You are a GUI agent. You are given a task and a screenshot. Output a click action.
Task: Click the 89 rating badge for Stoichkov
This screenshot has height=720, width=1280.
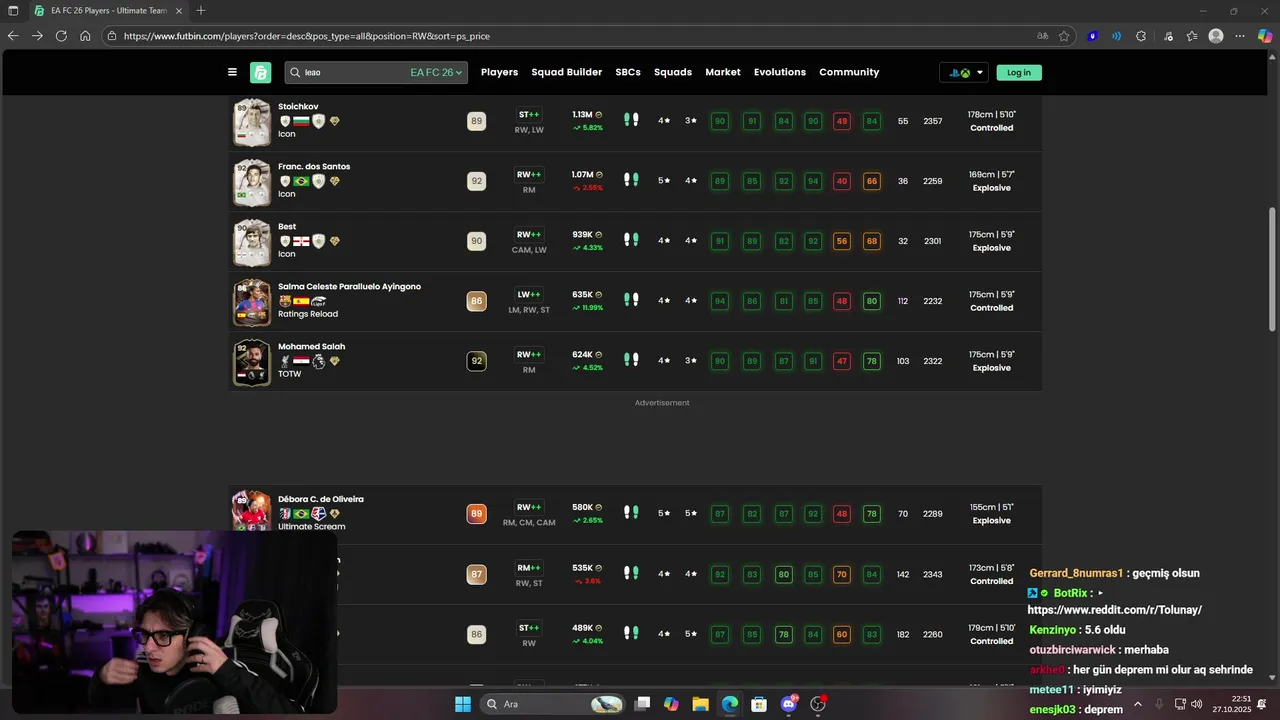click(x=476, y=121)
